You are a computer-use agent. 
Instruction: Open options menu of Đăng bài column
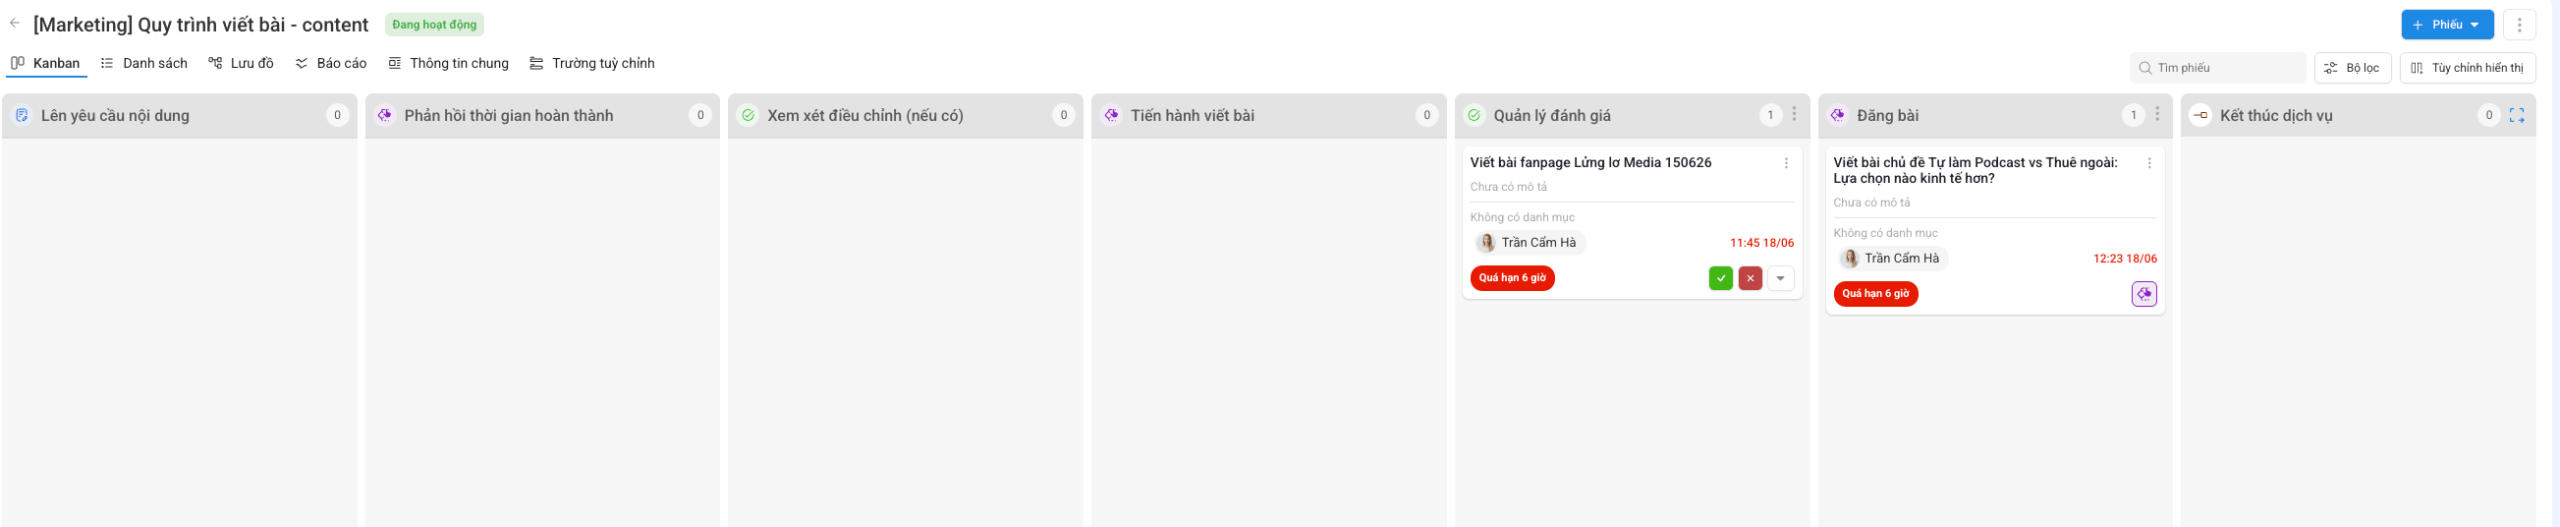click(x=2157, y=114)
